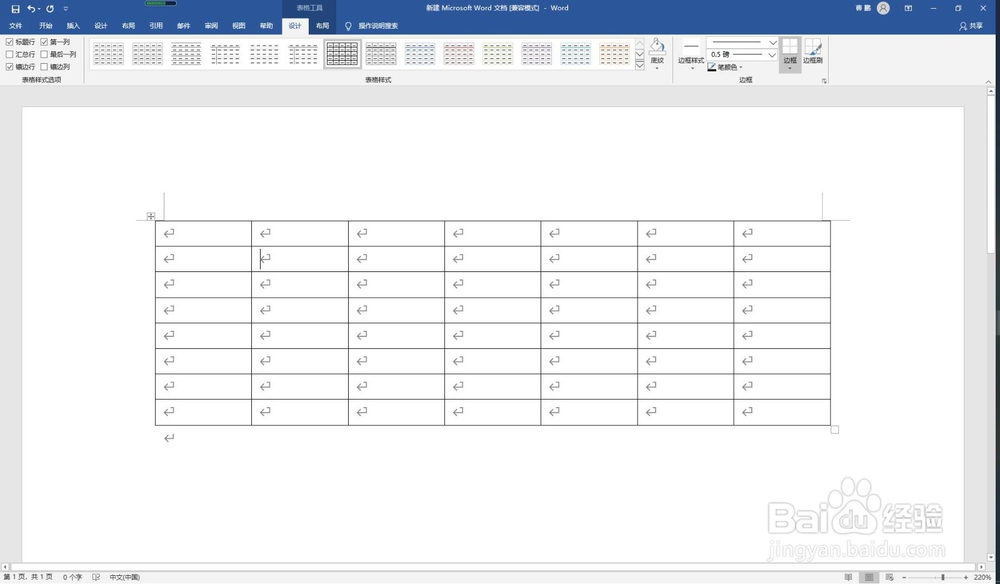1000x584 pixels.
Task: Click the zoom slider handle
Action: 943,577
